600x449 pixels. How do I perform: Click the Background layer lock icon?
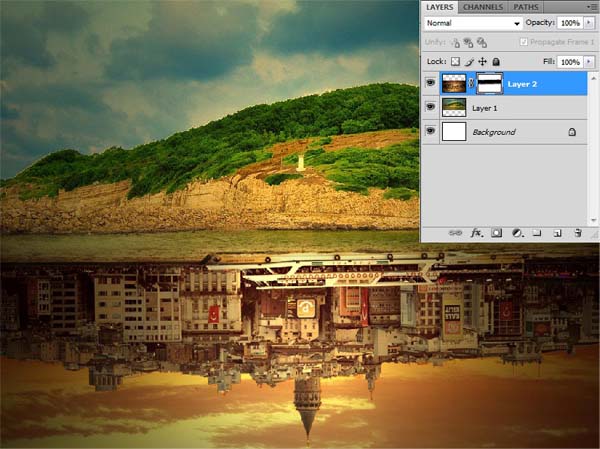point(572,132)
